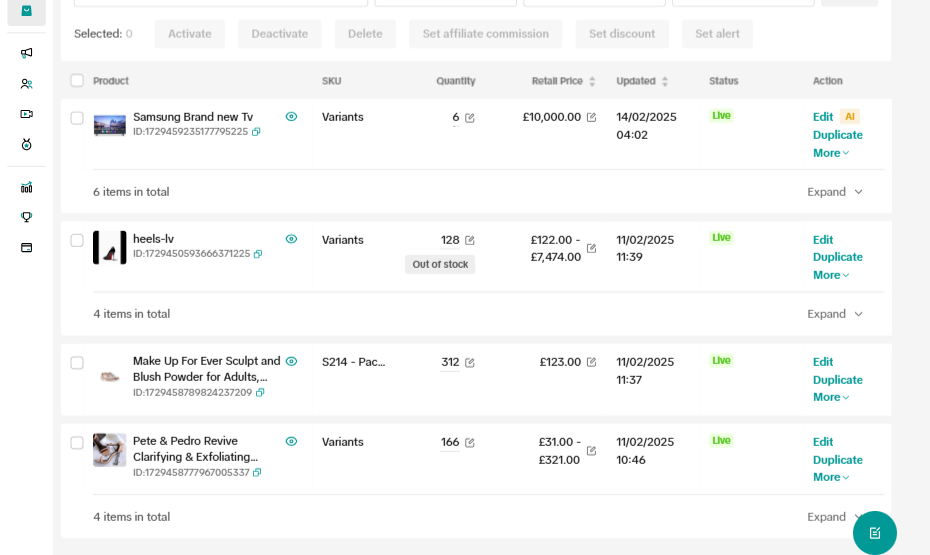The width and height of the screenshot is (930, 555).
Task: Open the affiliate people icon in sidebar
Action: click(26, 84)
